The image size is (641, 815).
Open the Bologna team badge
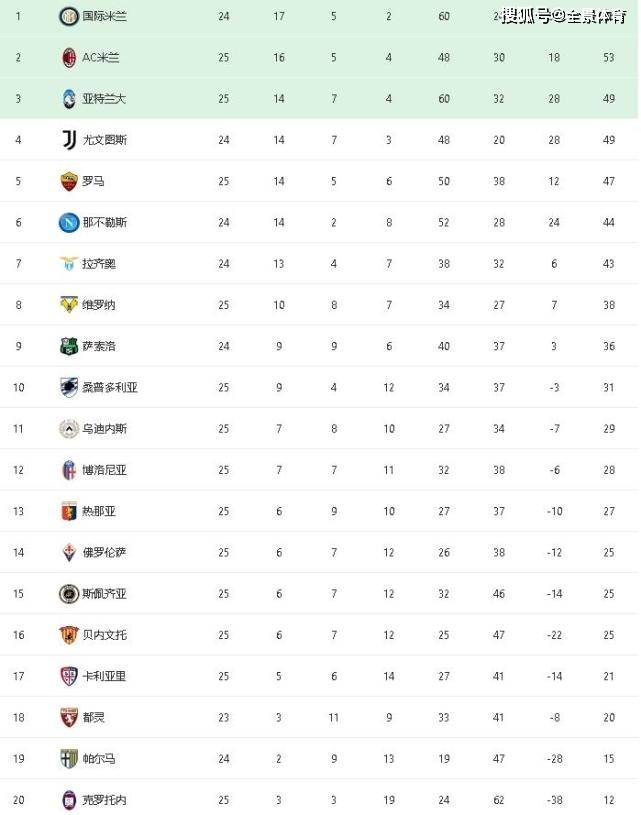69,470
